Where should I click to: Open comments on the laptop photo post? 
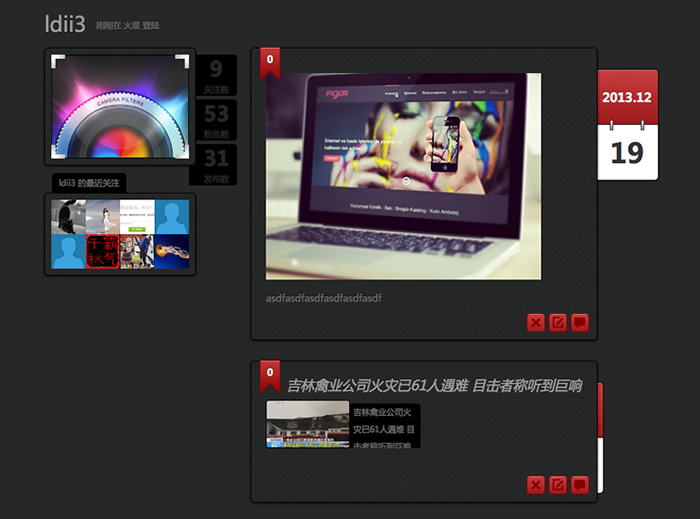pyautogui.click(x=580, y=322)
